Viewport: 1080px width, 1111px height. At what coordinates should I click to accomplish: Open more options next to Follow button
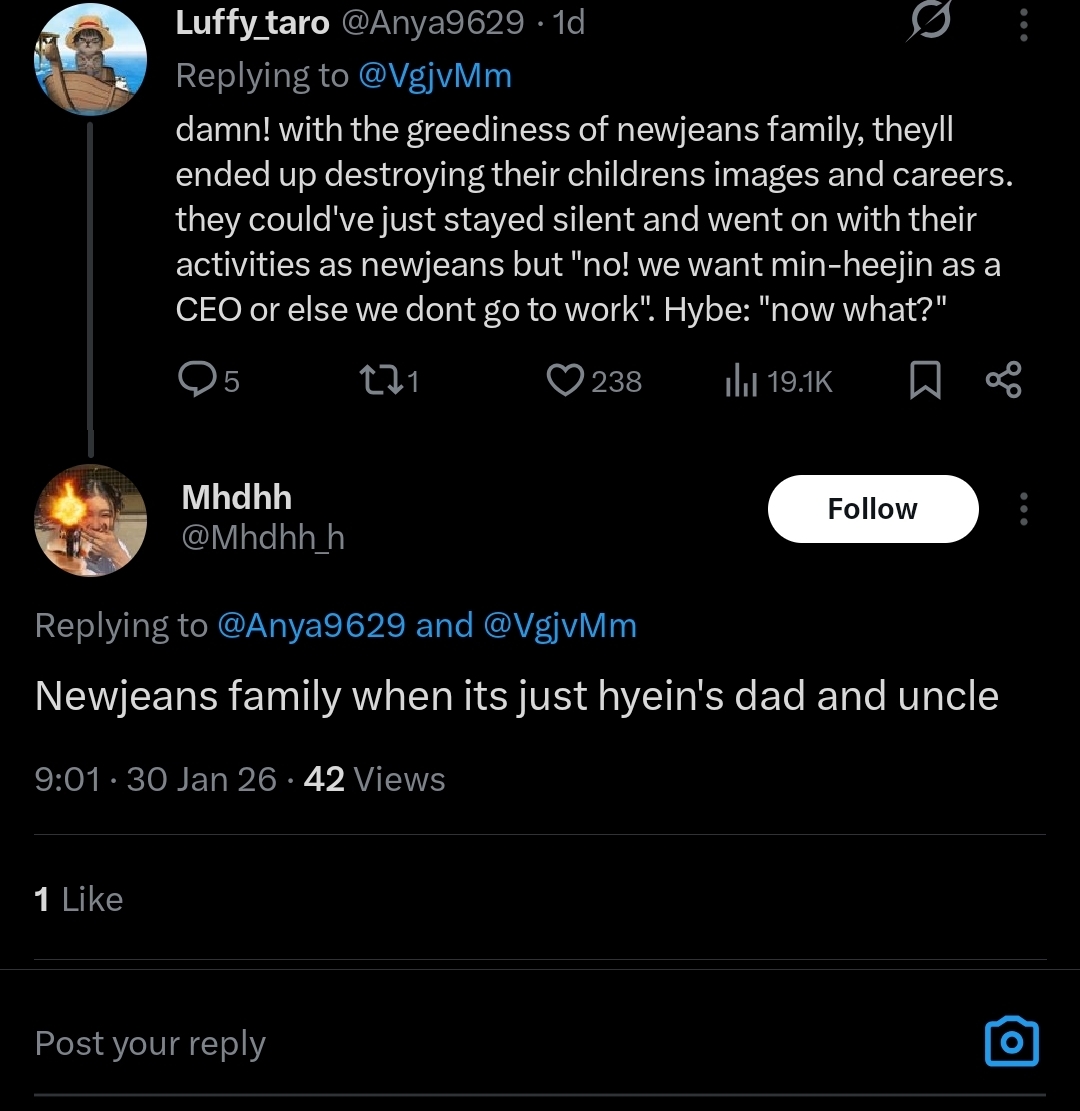pyautogui.click(x=1023, y=509)
